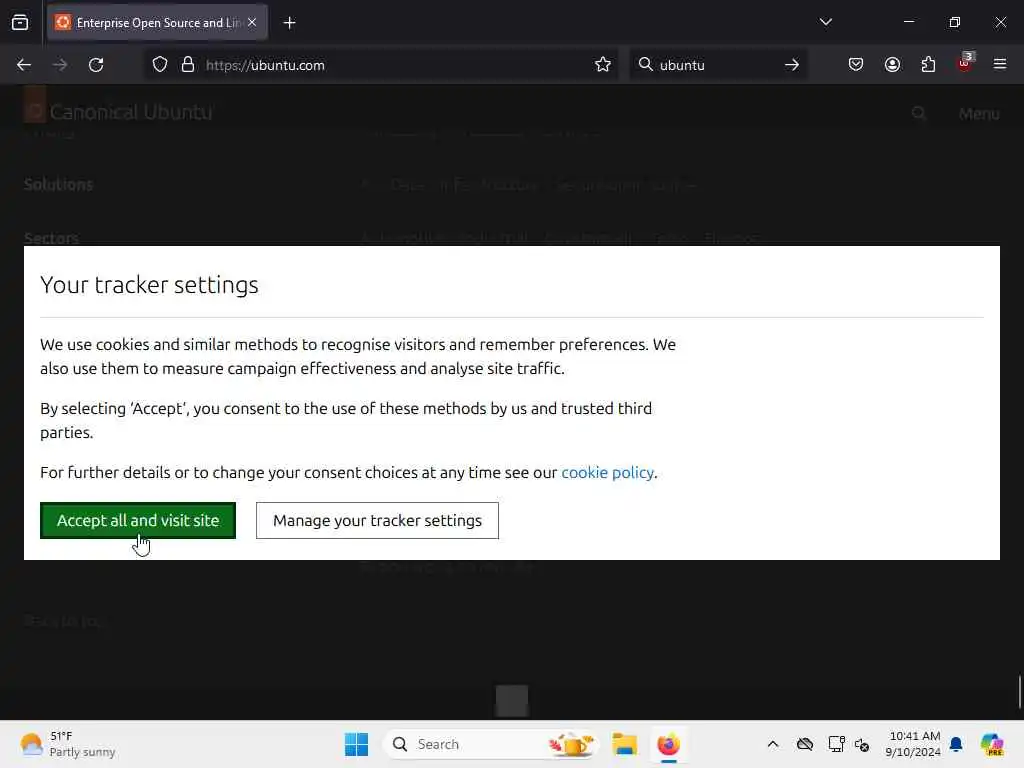Viewport: 1024px width, 768px height.
Task: Open uBlock Origin extension icon
Action: (965, 64)
